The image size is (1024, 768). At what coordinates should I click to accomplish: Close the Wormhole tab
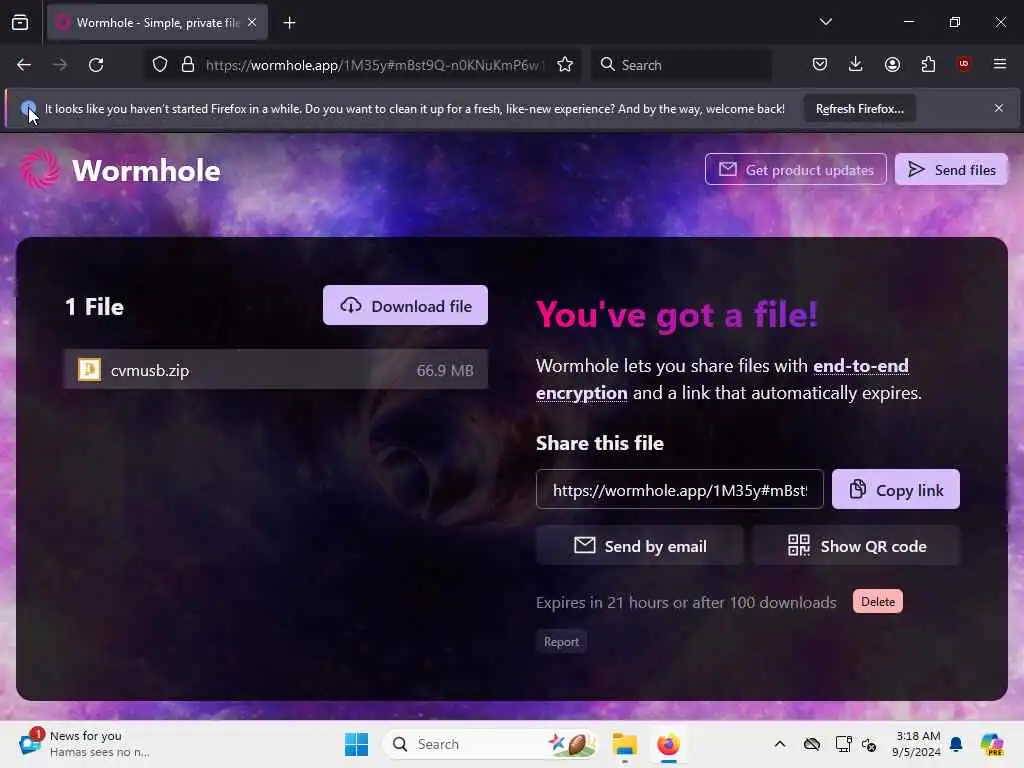point(252,22)
